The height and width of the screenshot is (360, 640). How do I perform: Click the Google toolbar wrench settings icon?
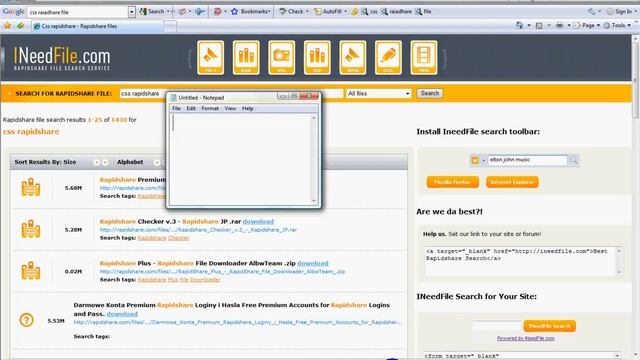click(x=591, y=11)
